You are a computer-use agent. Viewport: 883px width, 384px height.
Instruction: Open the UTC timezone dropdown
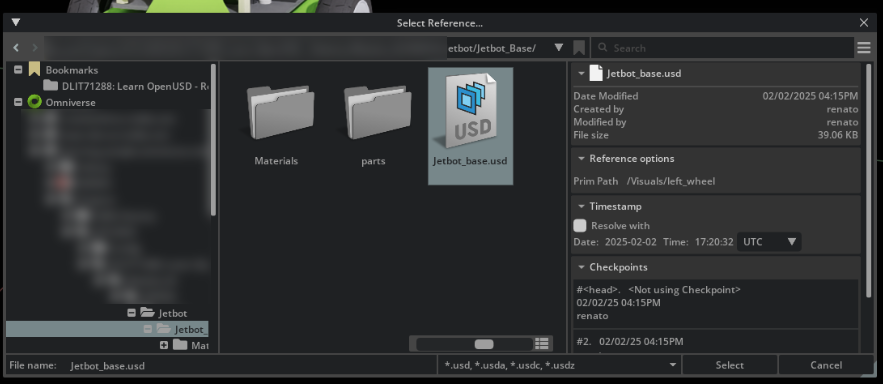(x=769, y=242)
